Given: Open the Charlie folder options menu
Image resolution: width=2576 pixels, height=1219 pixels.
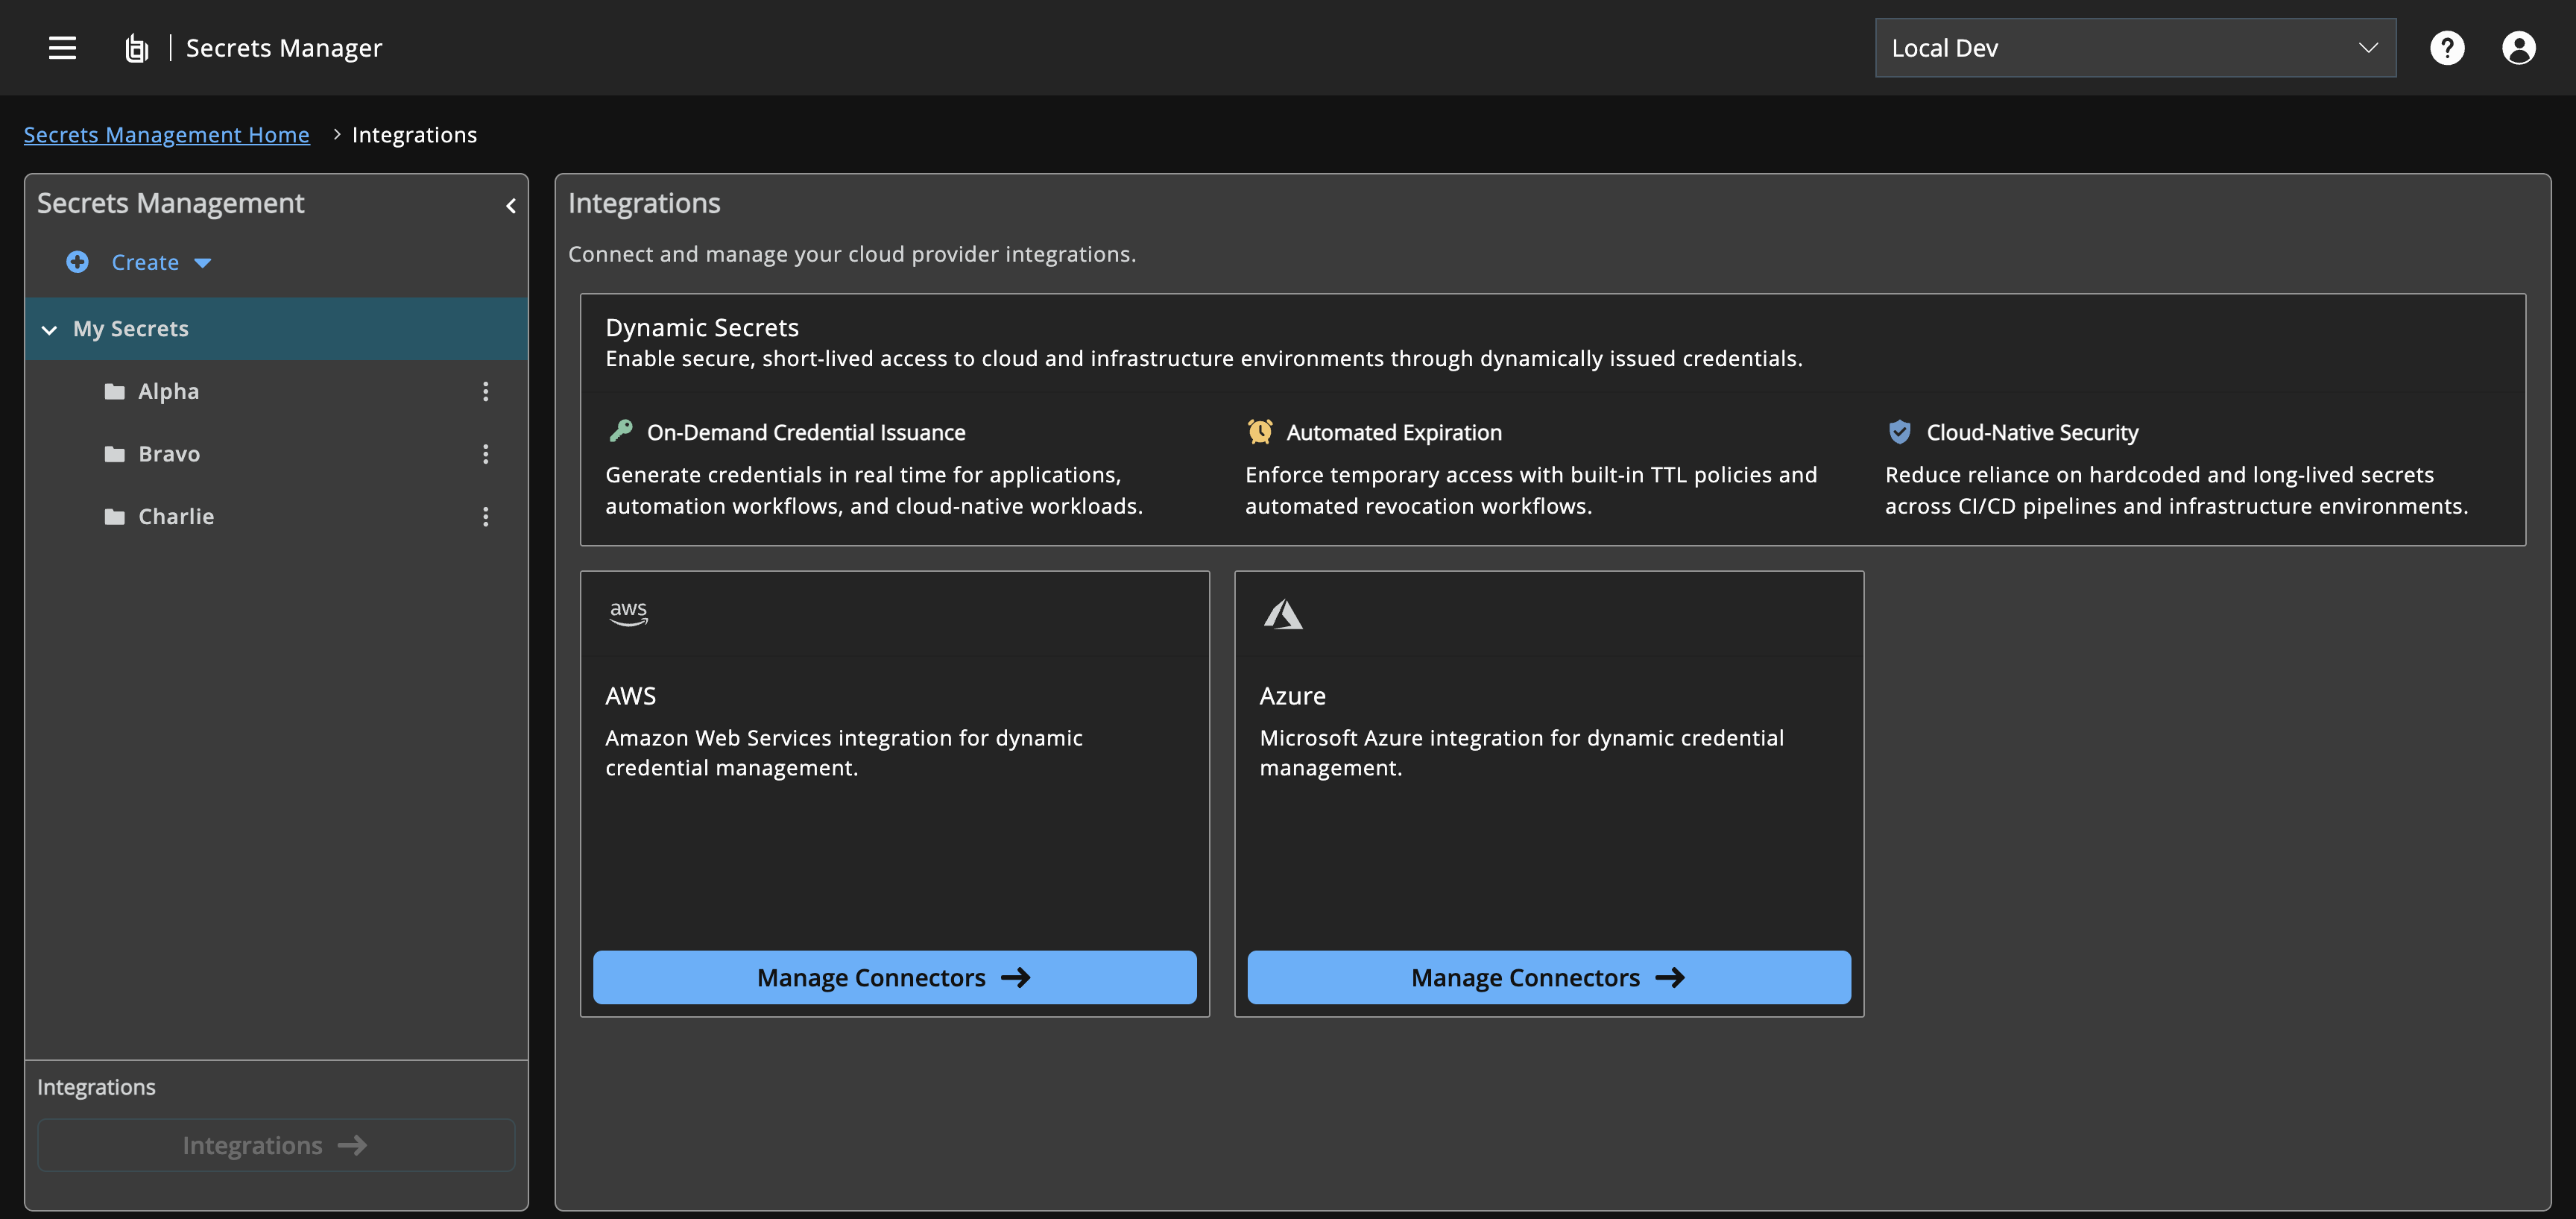Looking at the screenshot, I should 486,517.
